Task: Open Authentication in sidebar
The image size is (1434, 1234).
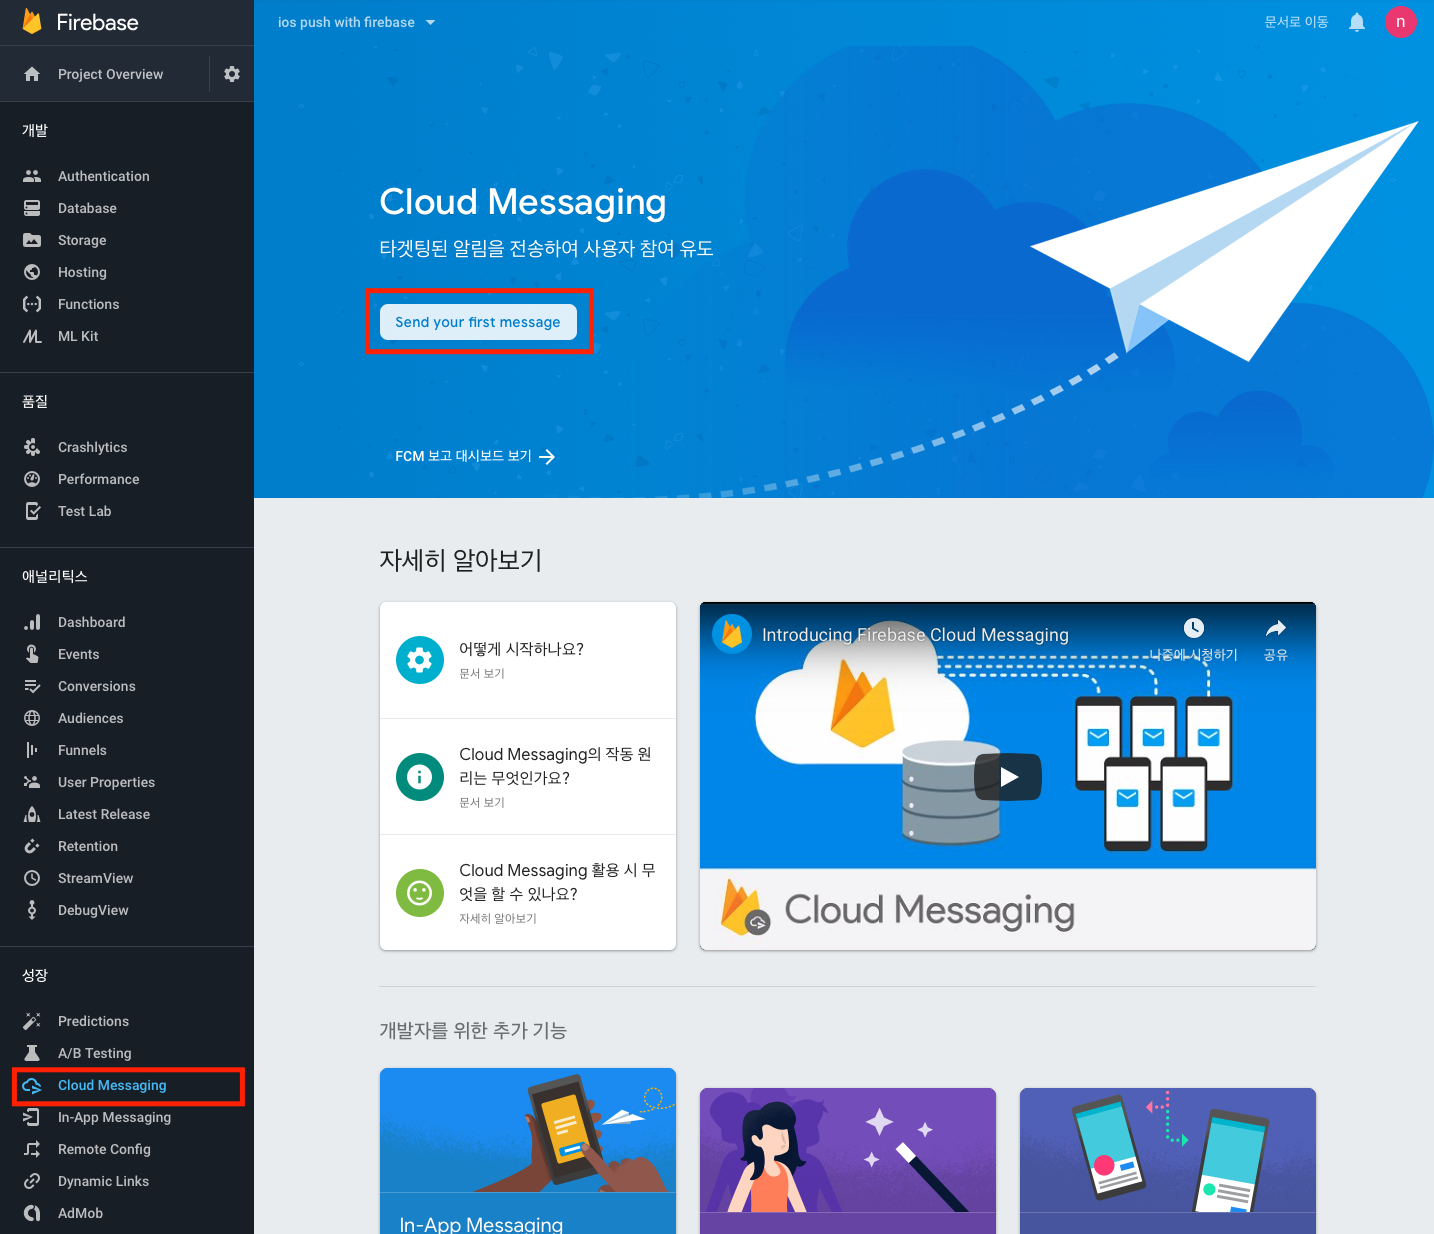Action: 127,176
